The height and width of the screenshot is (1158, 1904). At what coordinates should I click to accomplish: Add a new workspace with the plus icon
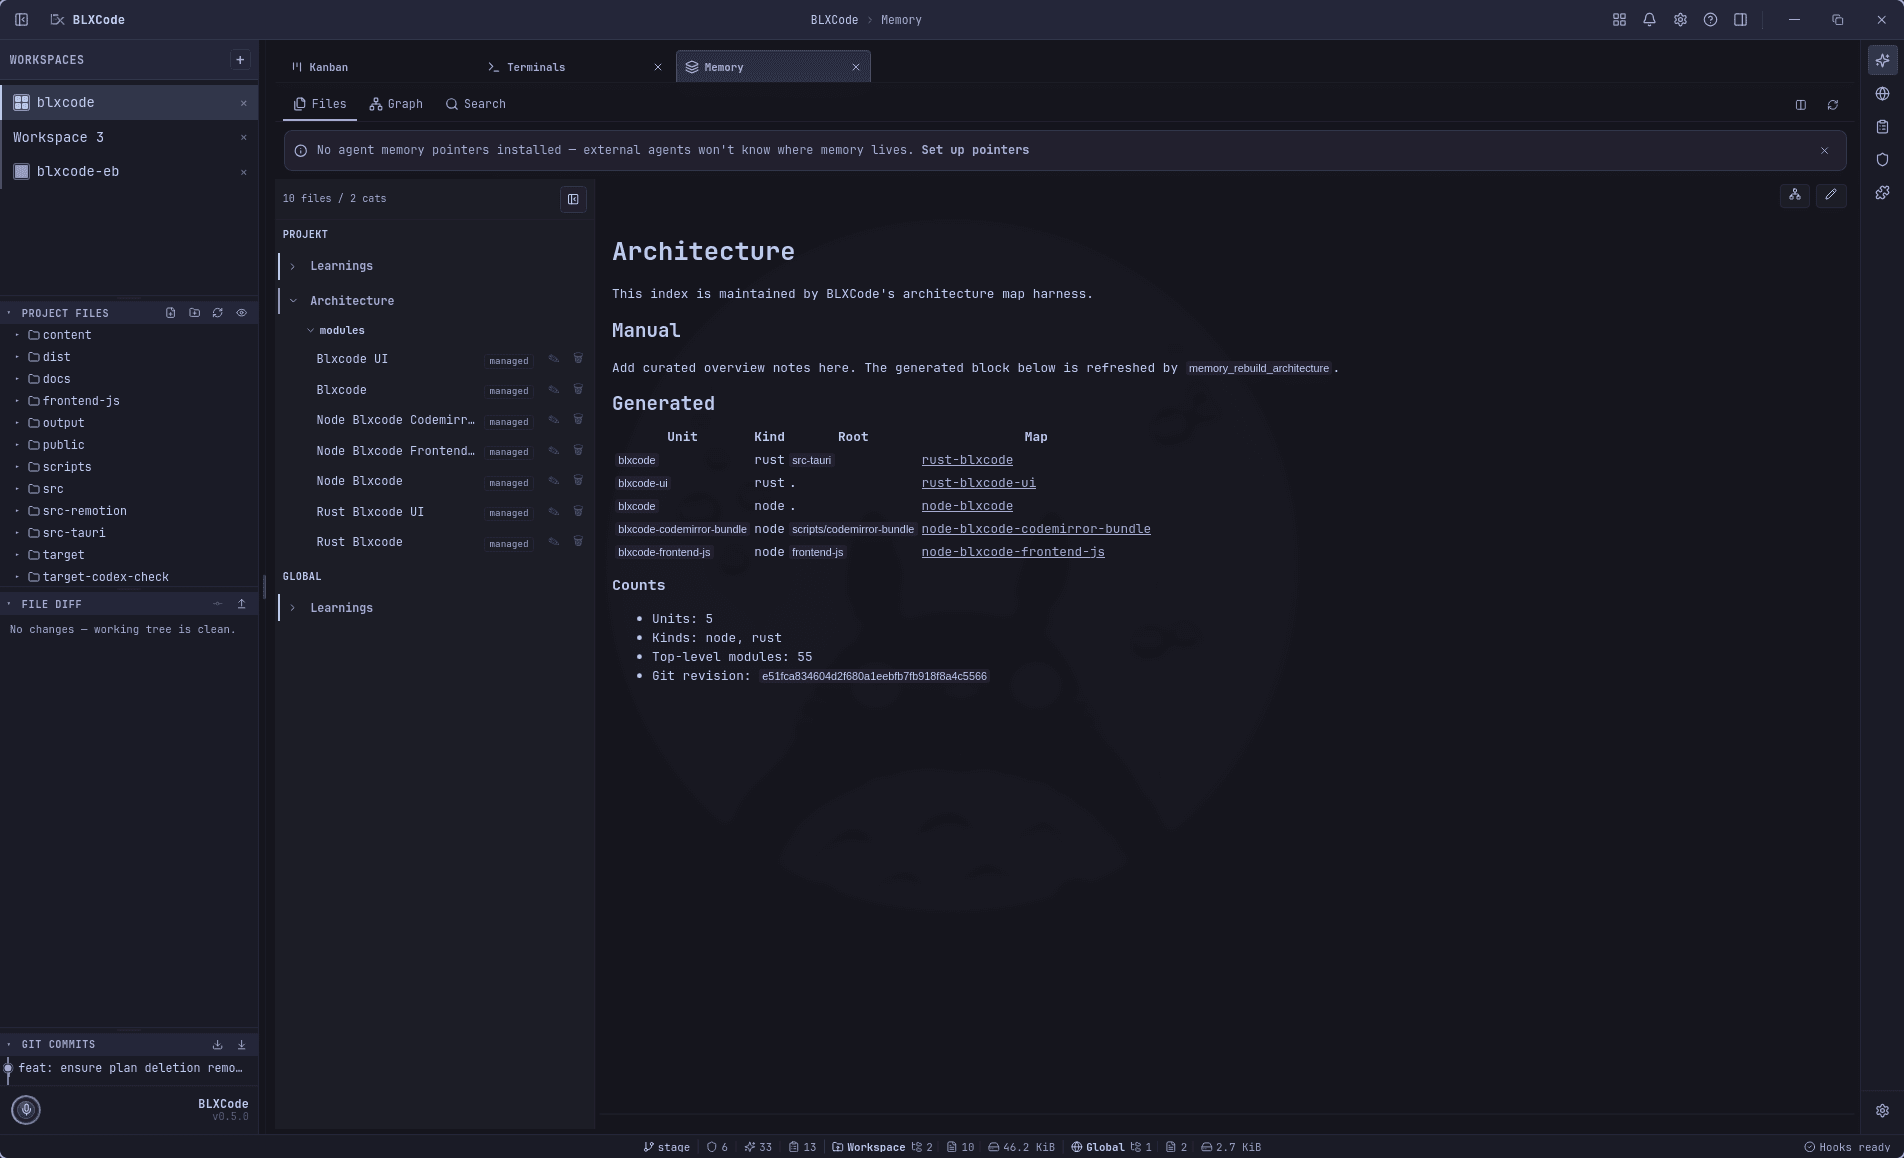(x=240, y=60)
